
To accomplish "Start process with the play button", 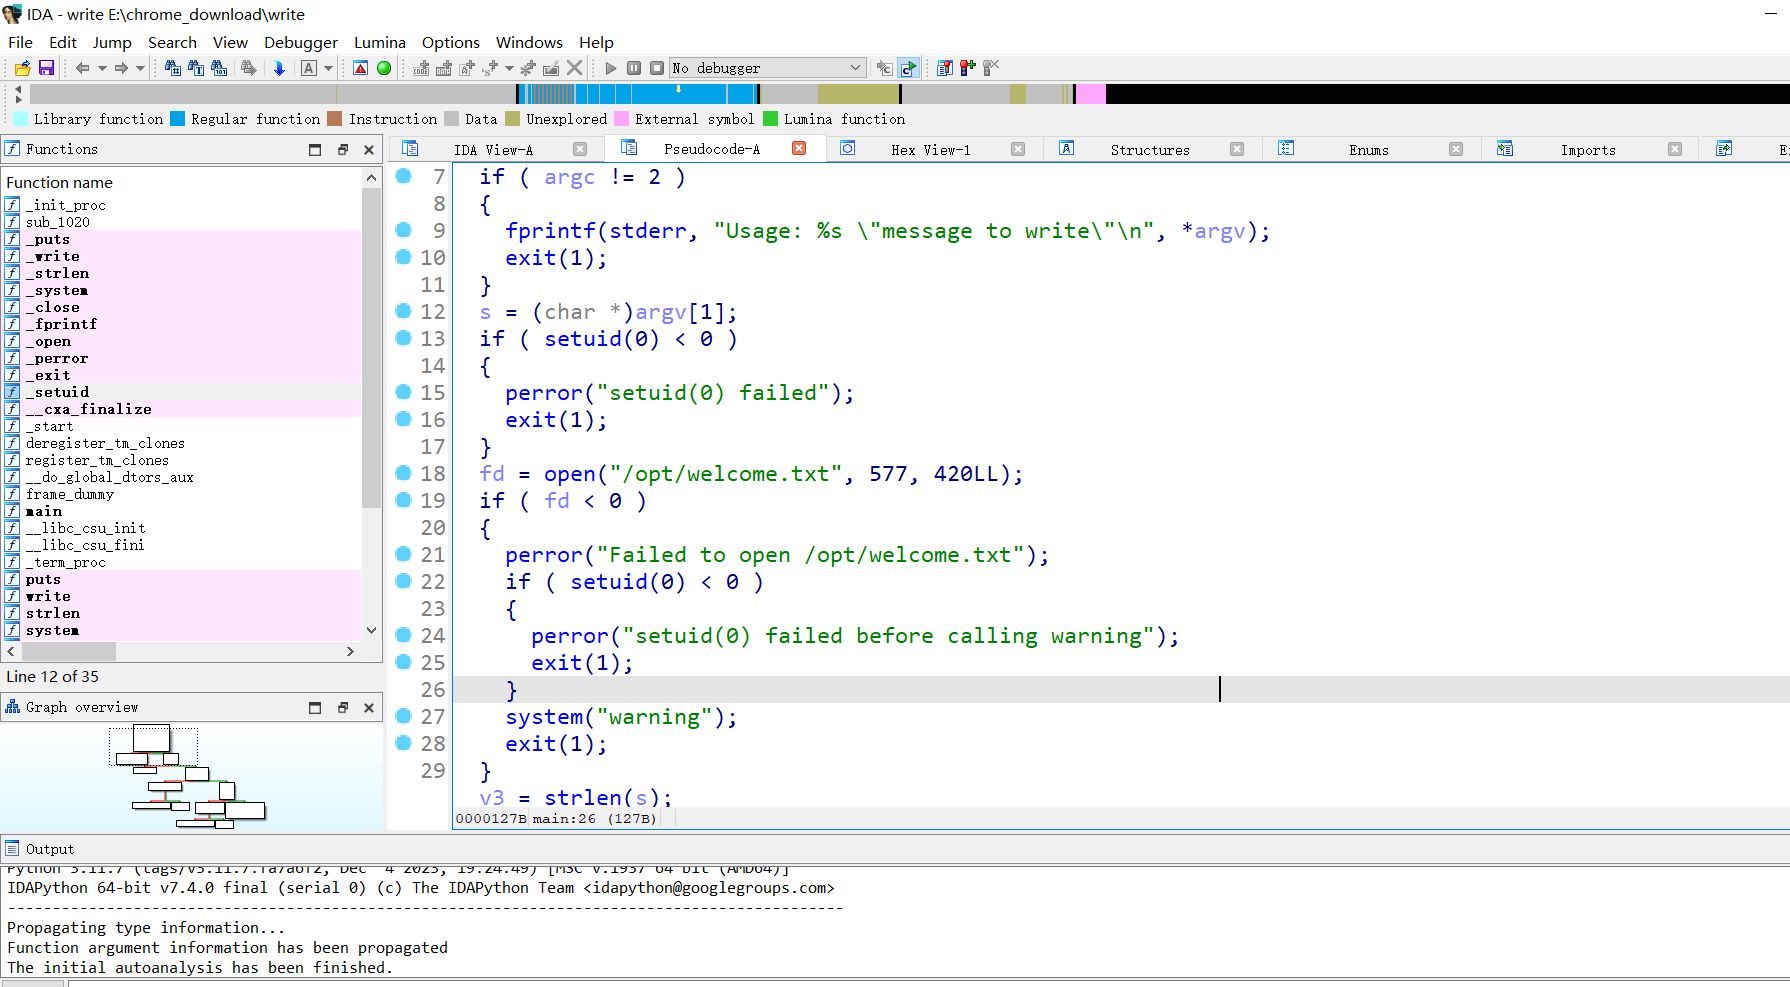I will pos(611,68).
